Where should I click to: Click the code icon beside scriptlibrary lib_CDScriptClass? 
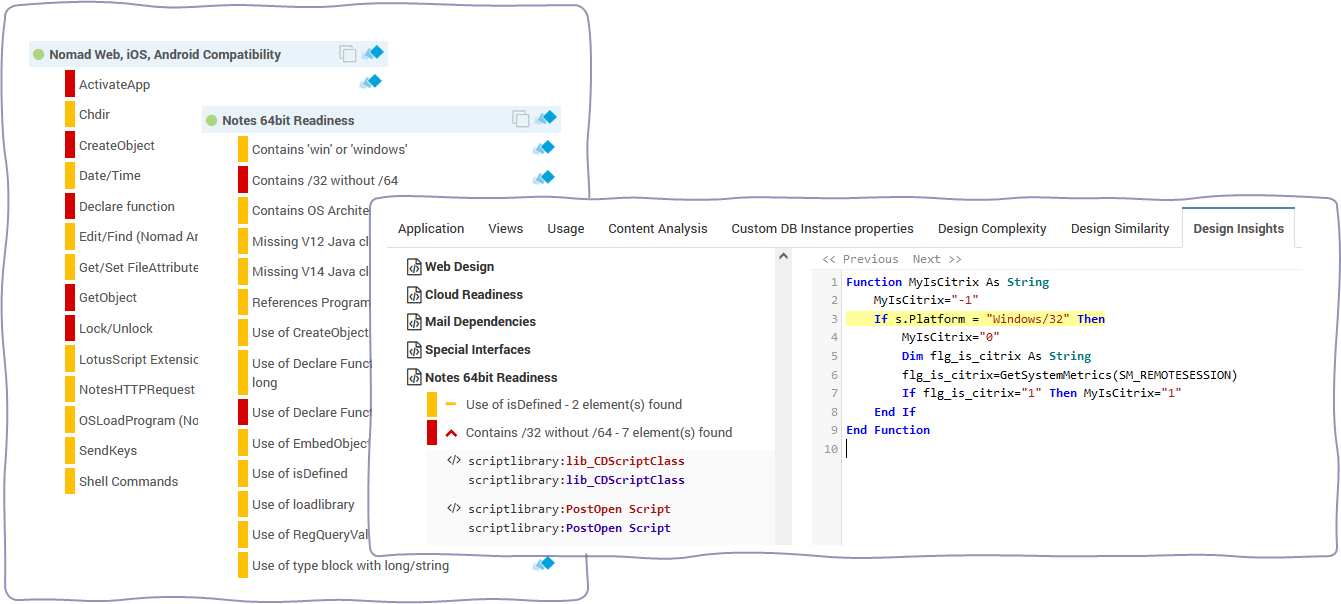[x=454, y=461]
